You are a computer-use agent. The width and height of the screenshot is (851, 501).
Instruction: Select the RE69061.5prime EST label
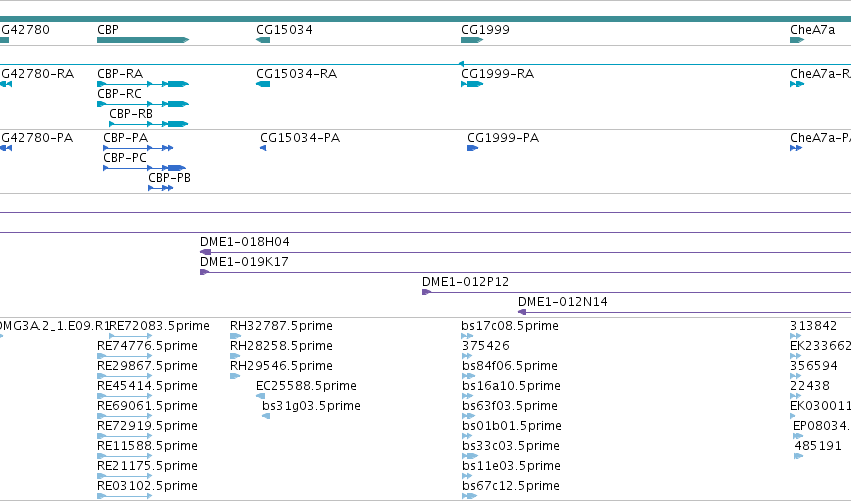coord(147,407)
